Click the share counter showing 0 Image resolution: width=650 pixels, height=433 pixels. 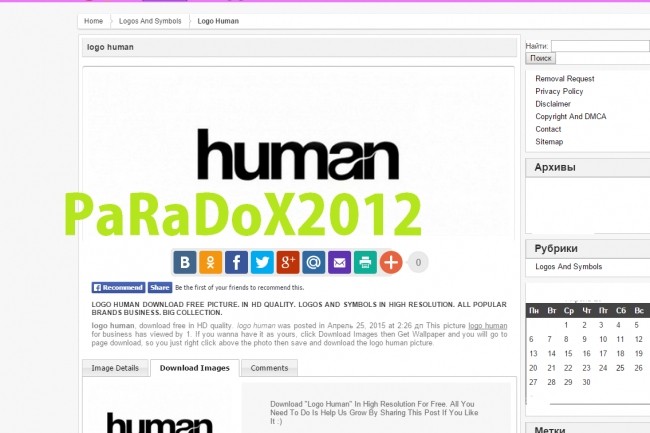pyautogui.click(x=418, y=262)
